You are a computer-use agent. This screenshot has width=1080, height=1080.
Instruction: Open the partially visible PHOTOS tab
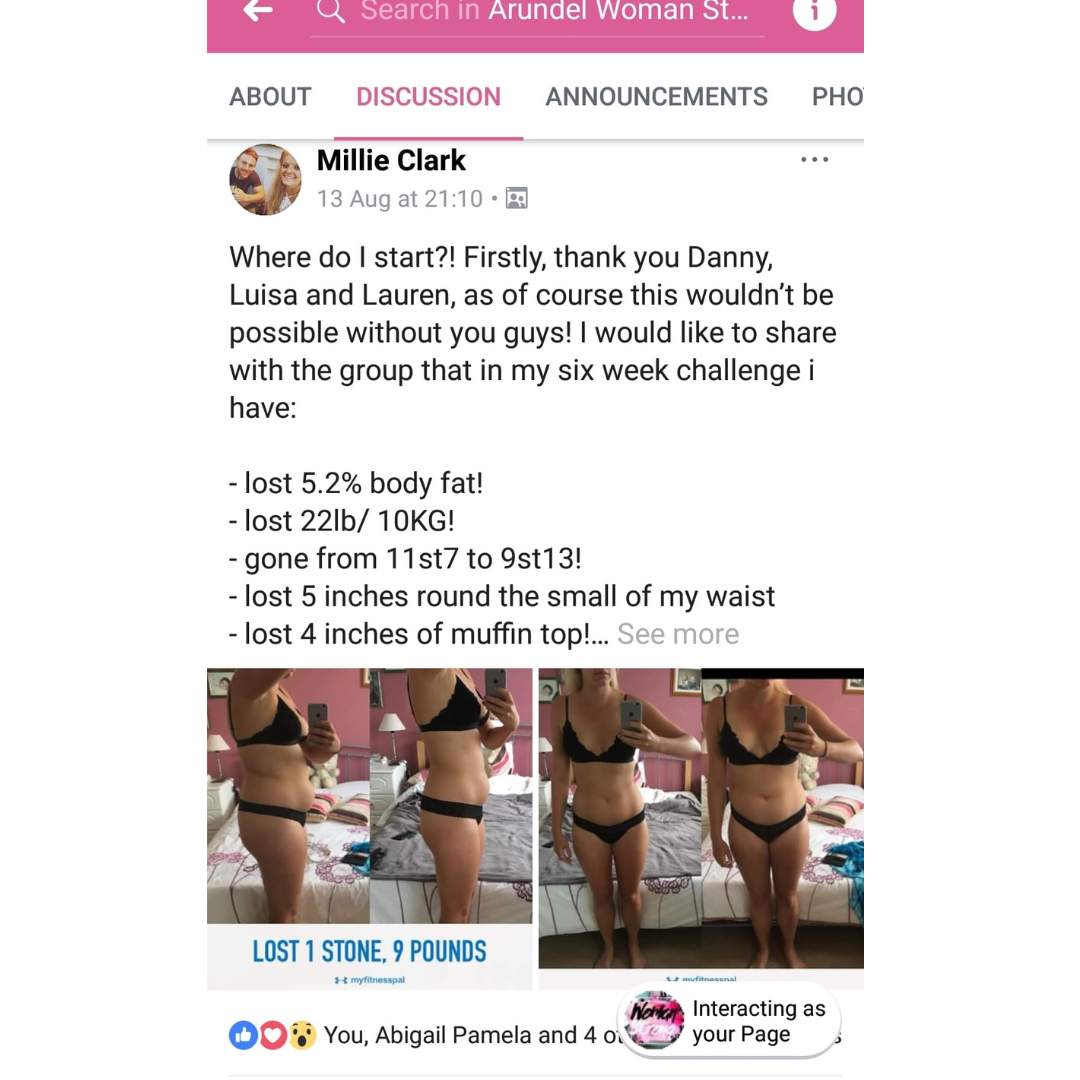[x=838, y=97]
